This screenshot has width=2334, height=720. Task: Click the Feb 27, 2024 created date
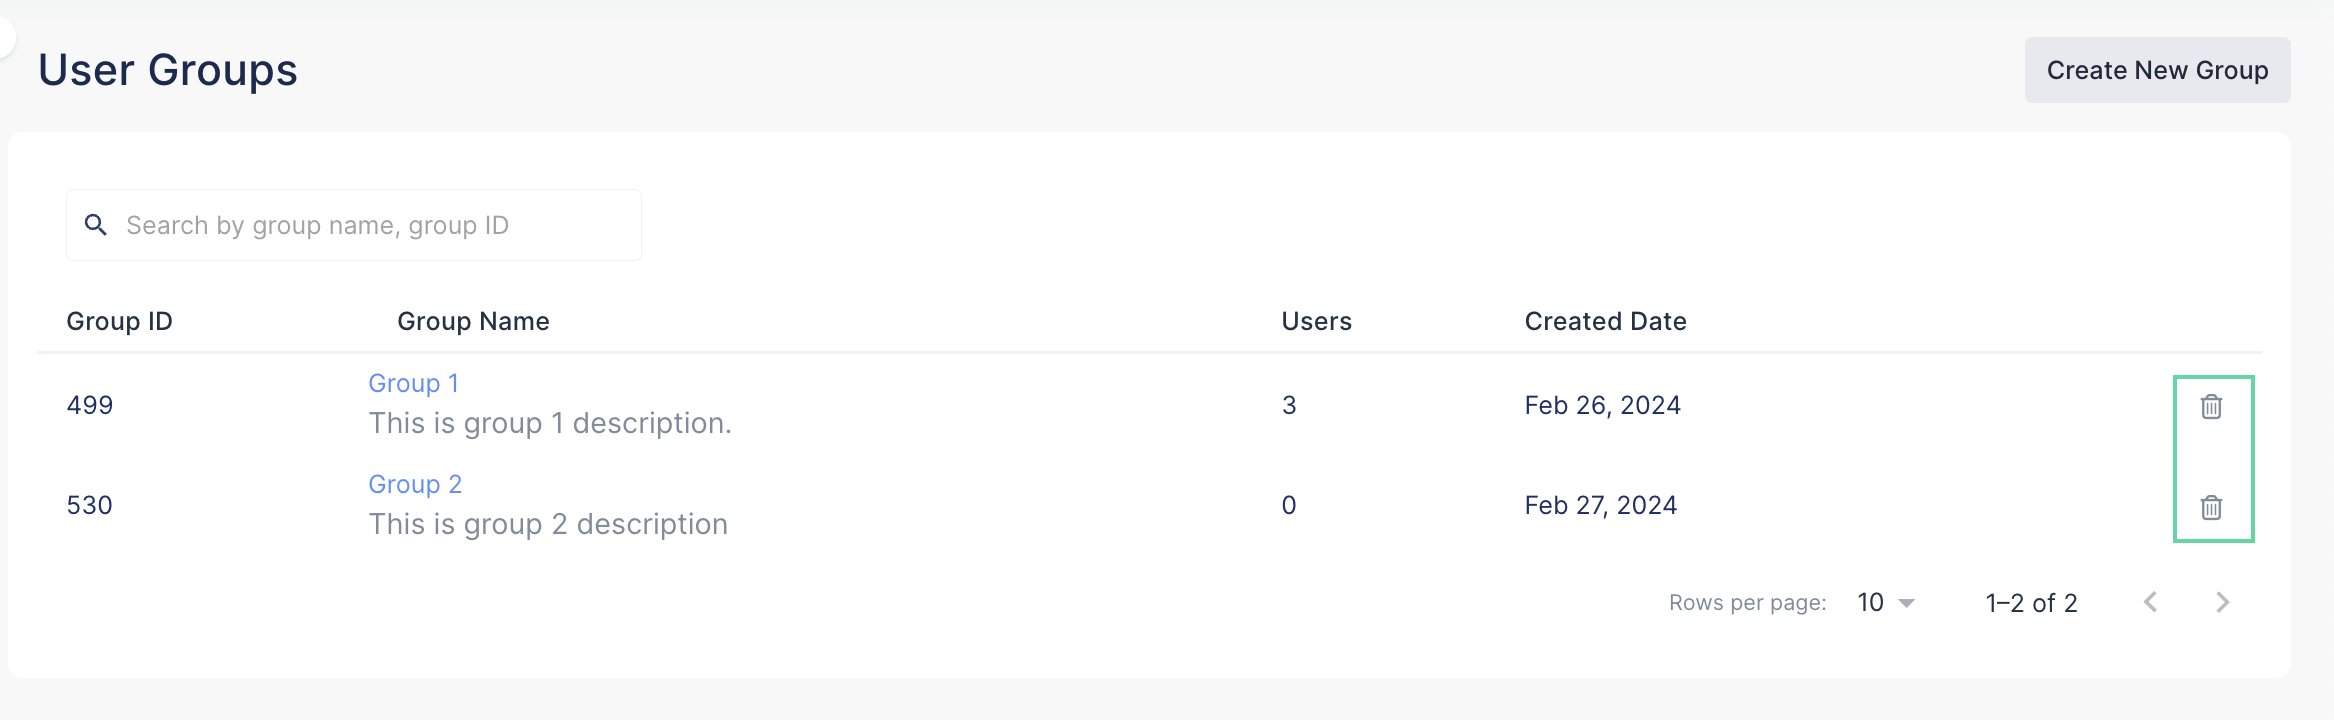click(1600, 505)
